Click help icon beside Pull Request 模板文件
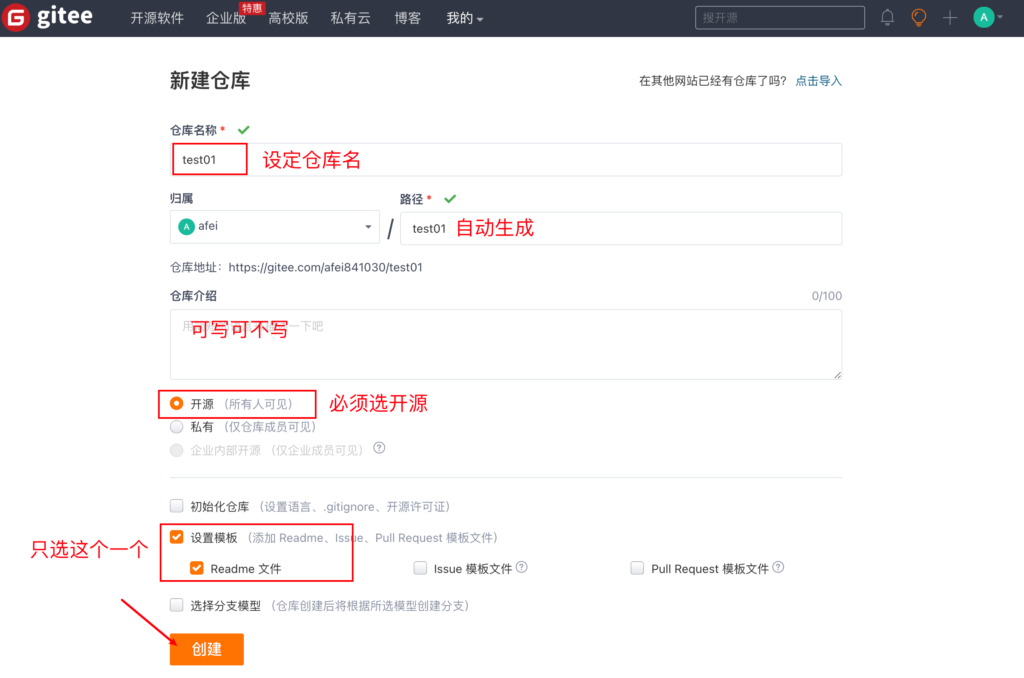Image resolution: width=1024 pixels, height=678 pixels. tap(778, 568)
